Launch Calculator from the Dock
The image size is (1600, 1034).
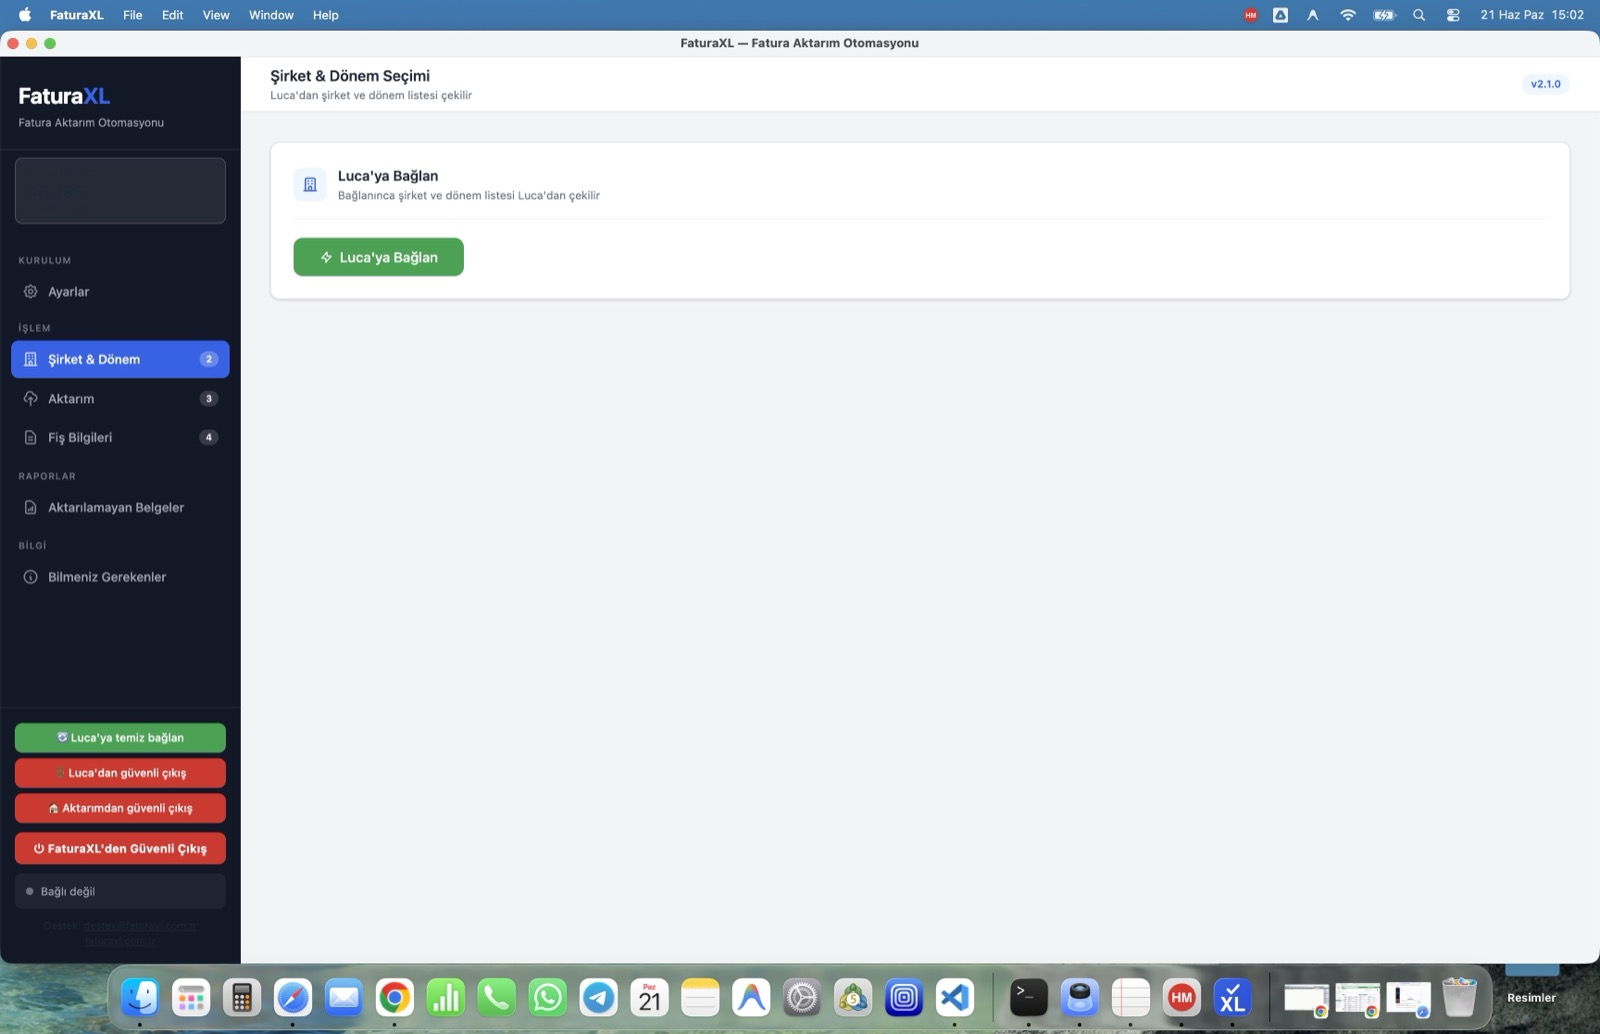pyautogui.click(x=242, y=997)
